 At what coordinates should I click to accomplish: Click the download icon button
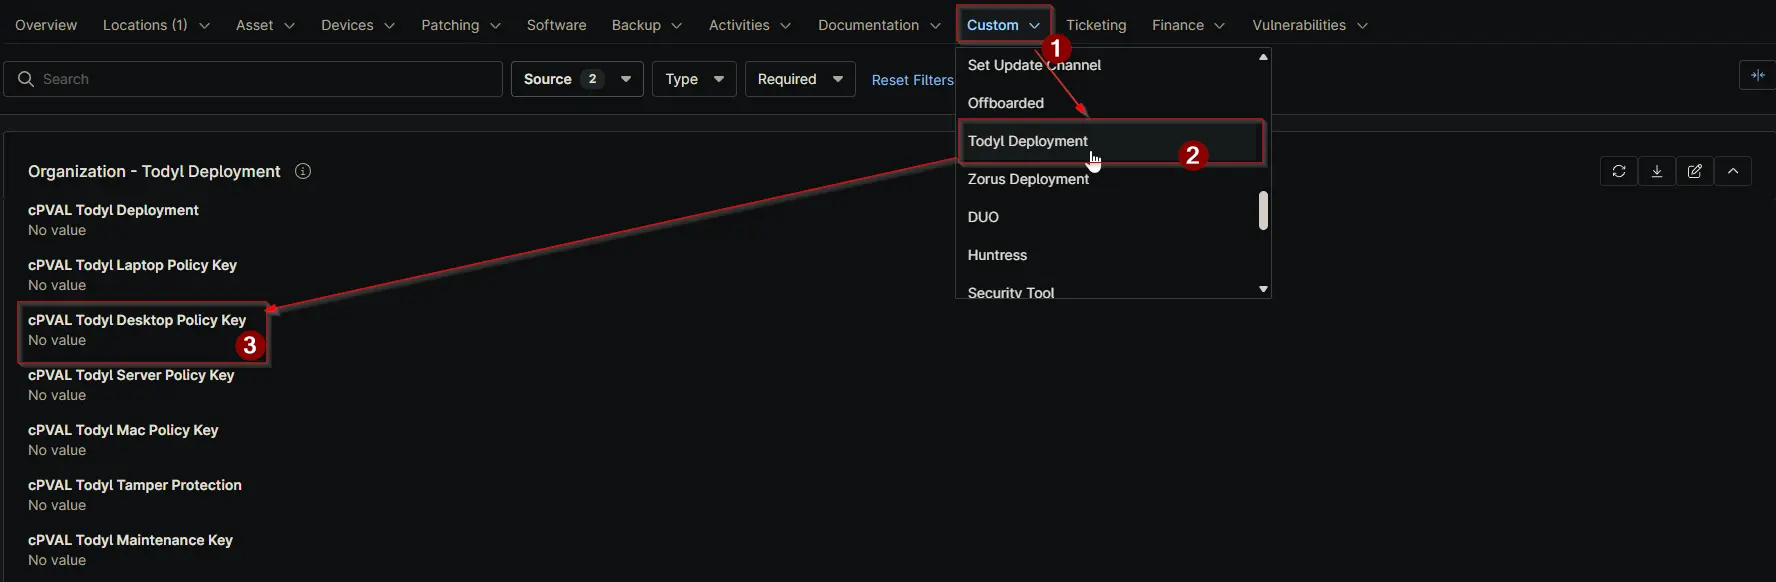[1657, 171]
